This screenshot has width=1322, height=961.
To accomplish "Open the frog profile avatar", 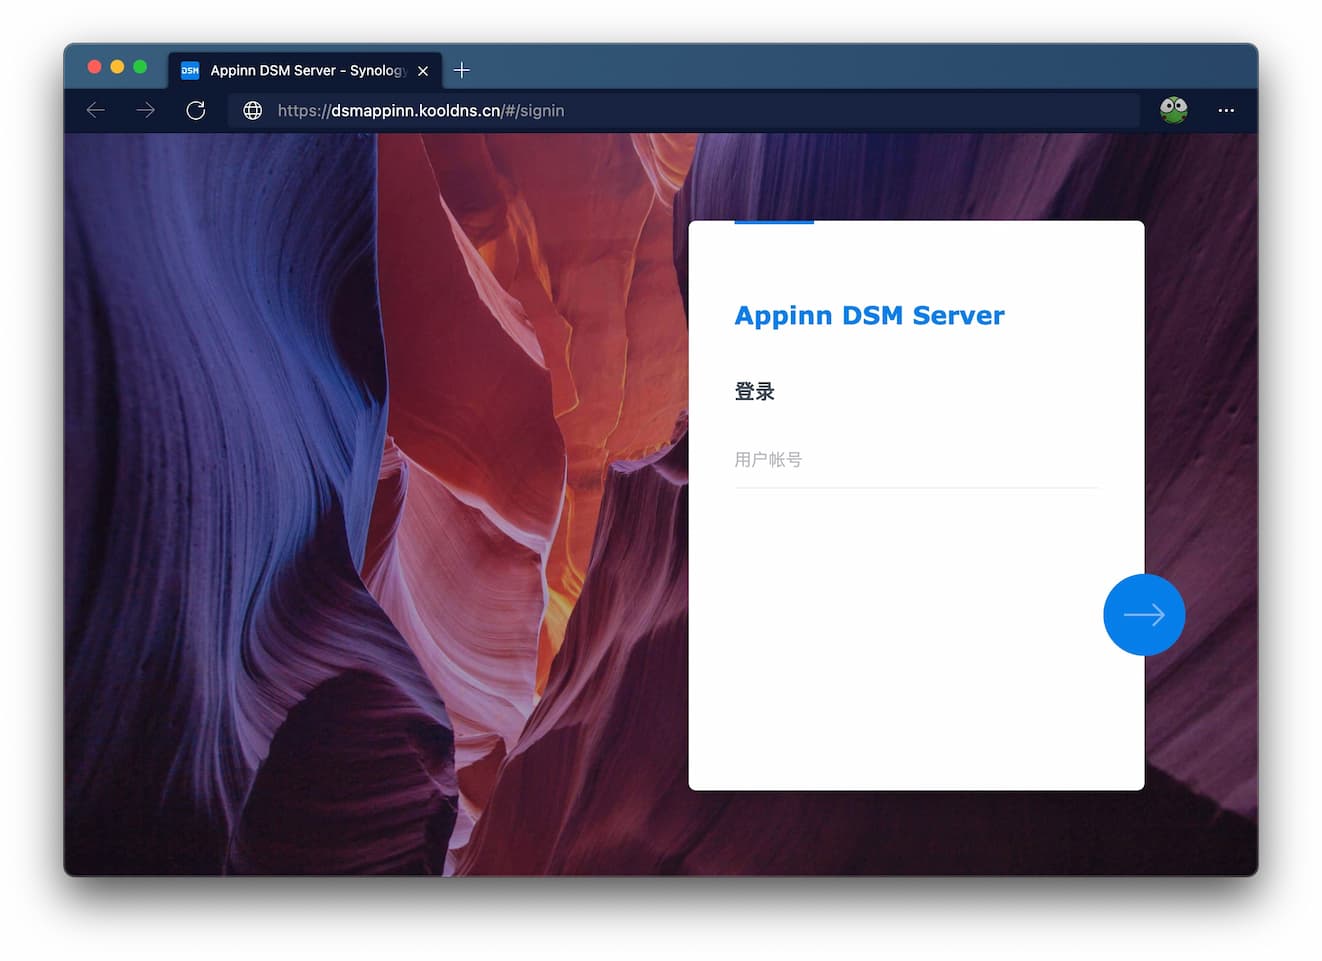I will (x=1174, y=110).
